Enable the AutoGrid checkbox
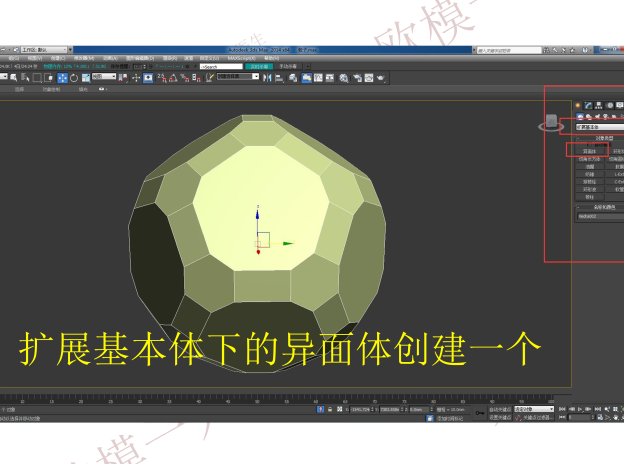This screenshot has height=464, width=624. 587,145
